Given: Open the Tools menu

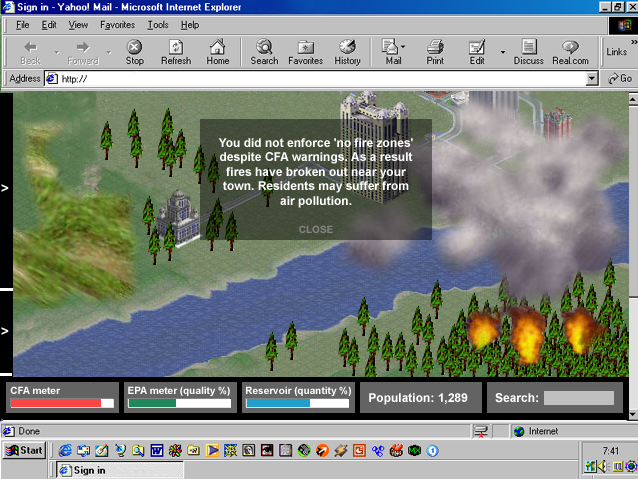Looking at the screenshot, I should 158,25.
